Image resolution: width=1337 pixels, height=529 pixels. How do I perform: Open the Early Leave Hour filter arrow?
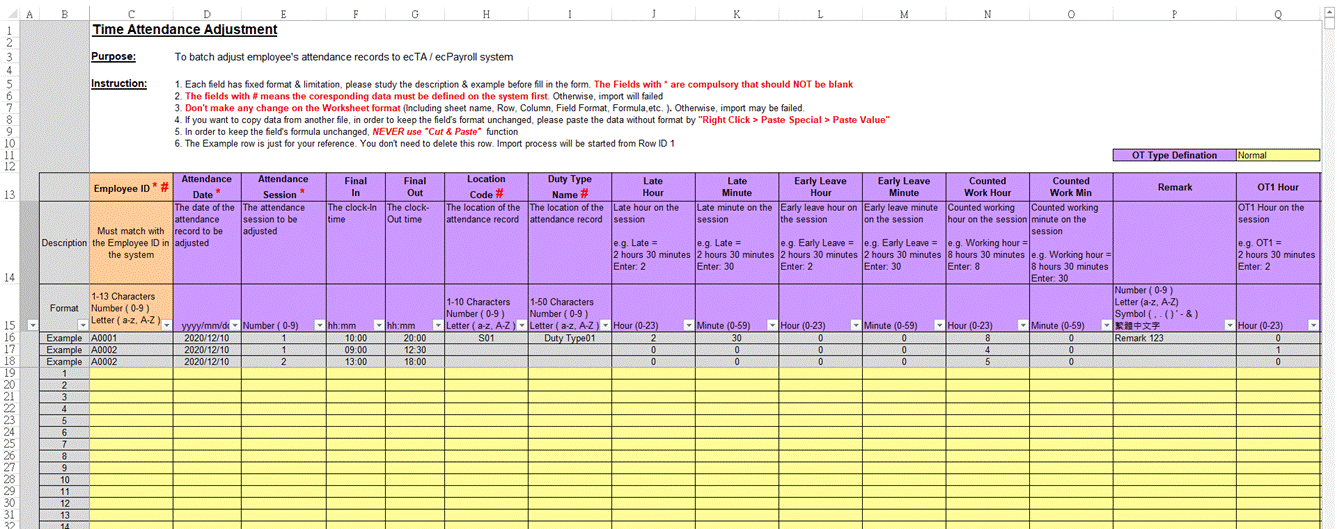click(854, 326)
